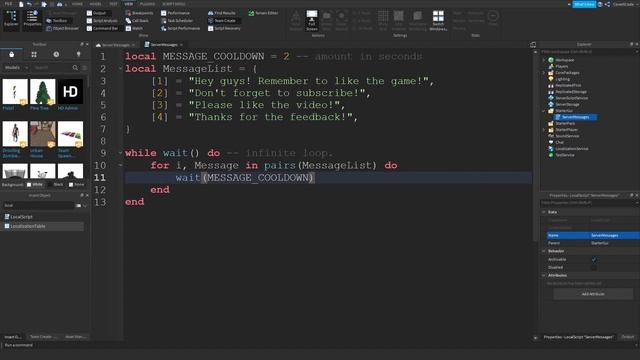
Task: Select ServerMessages script in Explorer
Action: click(576, 117)
